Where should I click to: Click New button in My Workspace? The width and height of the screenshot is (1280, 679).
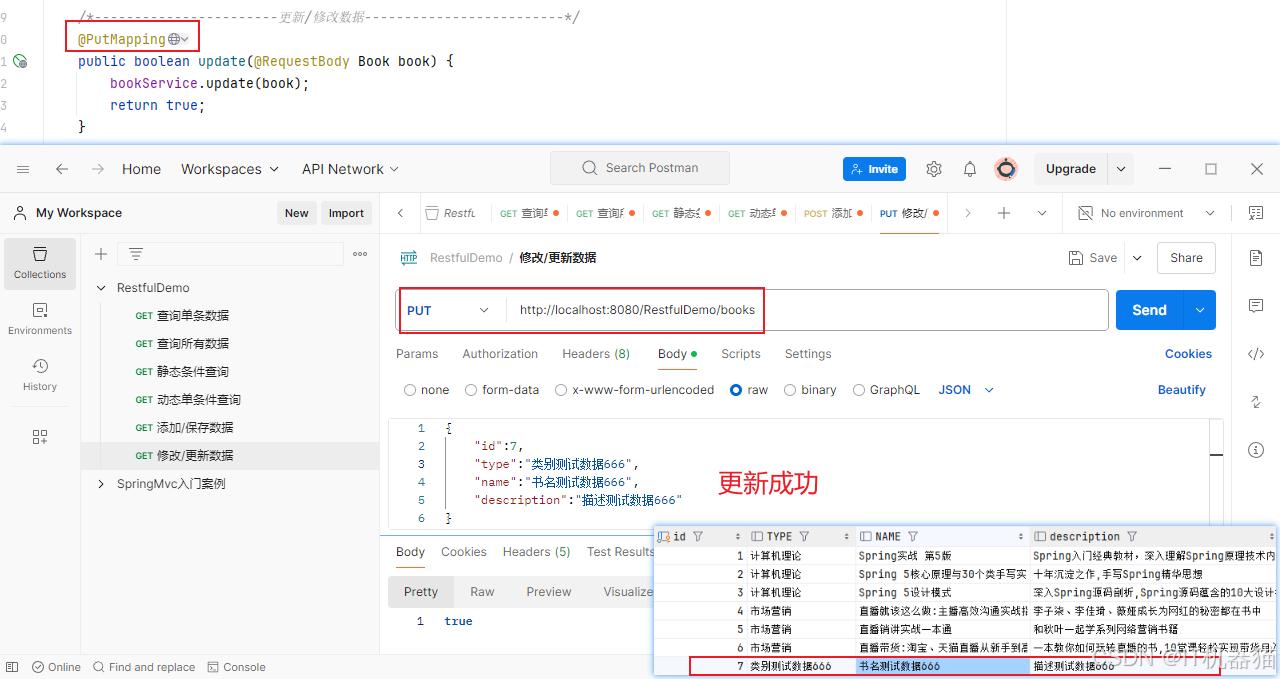point(296,213)
